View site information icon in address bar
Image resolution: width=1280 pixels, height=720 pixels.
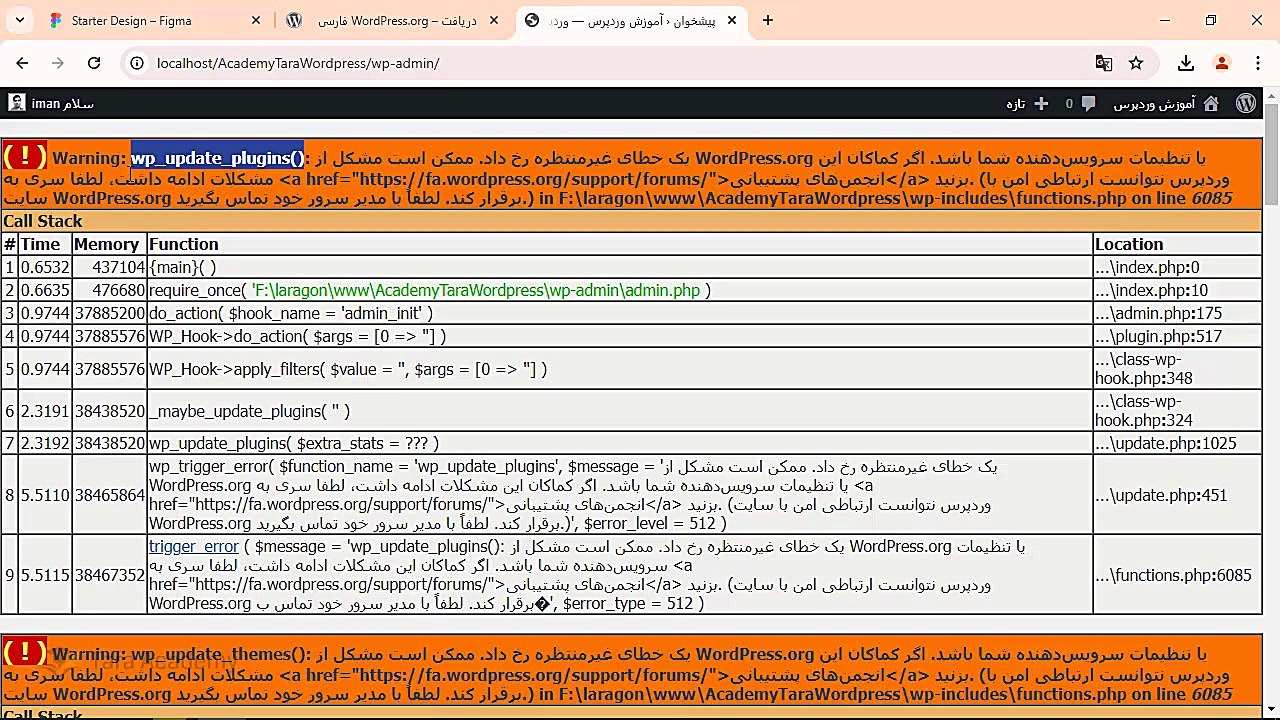pyautogui.click(x=138, y=63)
